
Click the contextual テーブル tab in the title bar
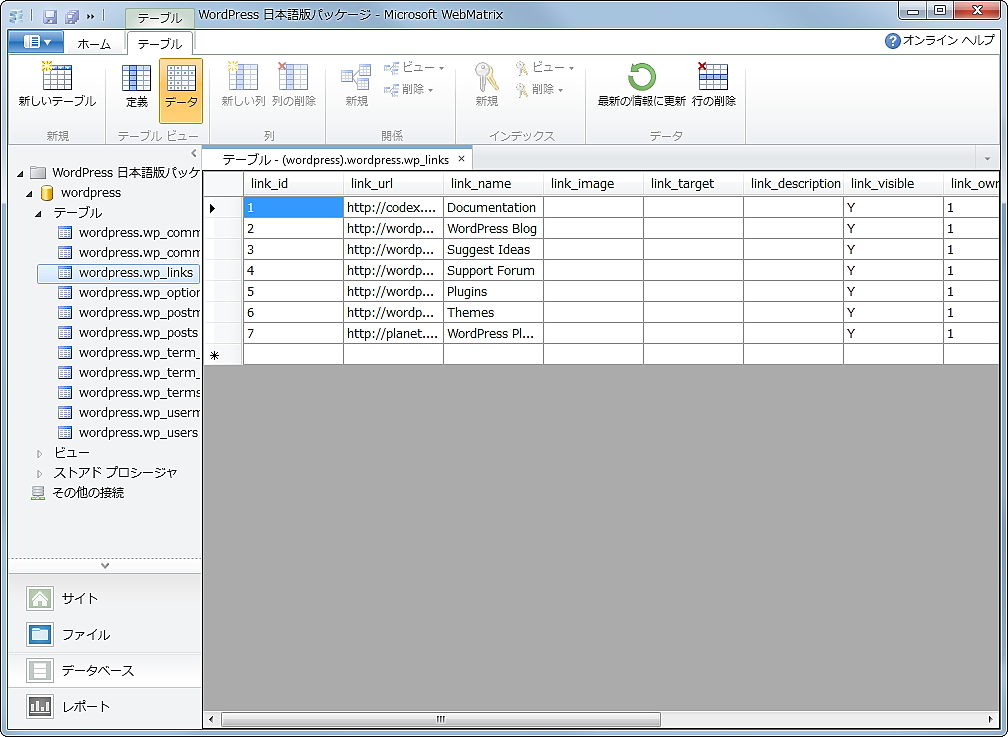tap(159, 17)
